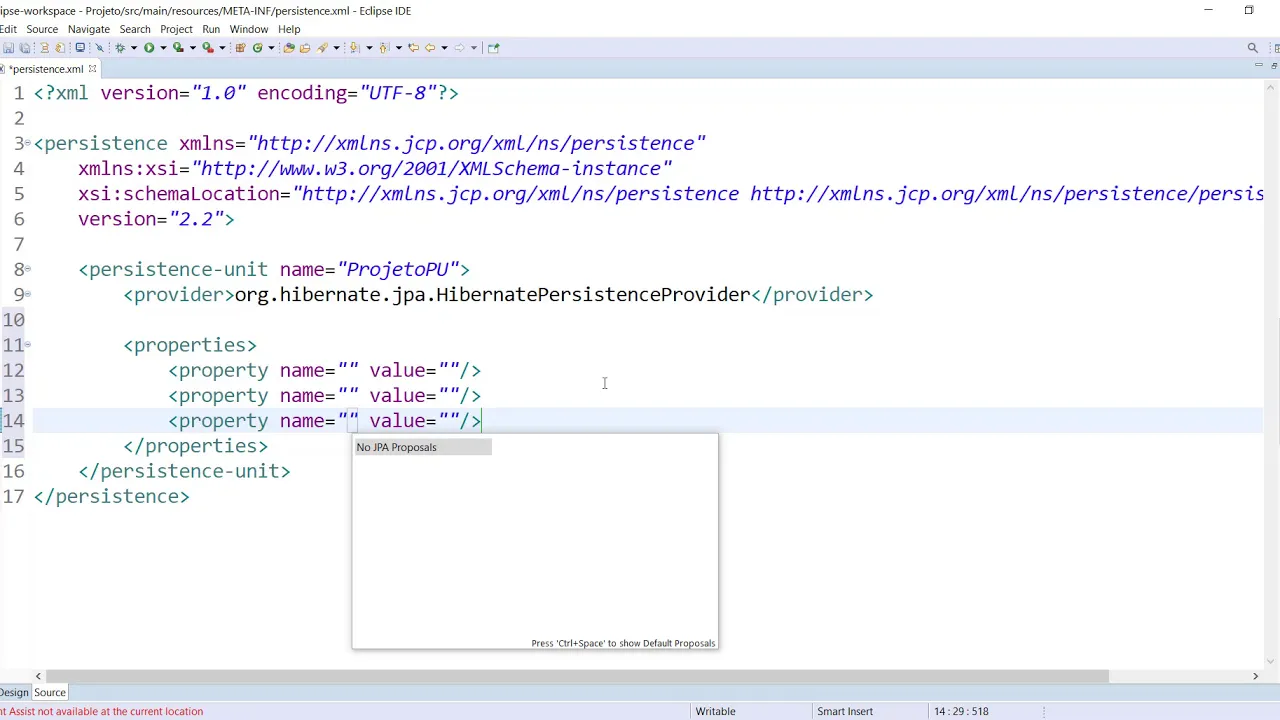The height and width of the screenshot is (720, 1280).
Task: Click the horizontal scrollbar right arrow
Action: point(1255,677)
